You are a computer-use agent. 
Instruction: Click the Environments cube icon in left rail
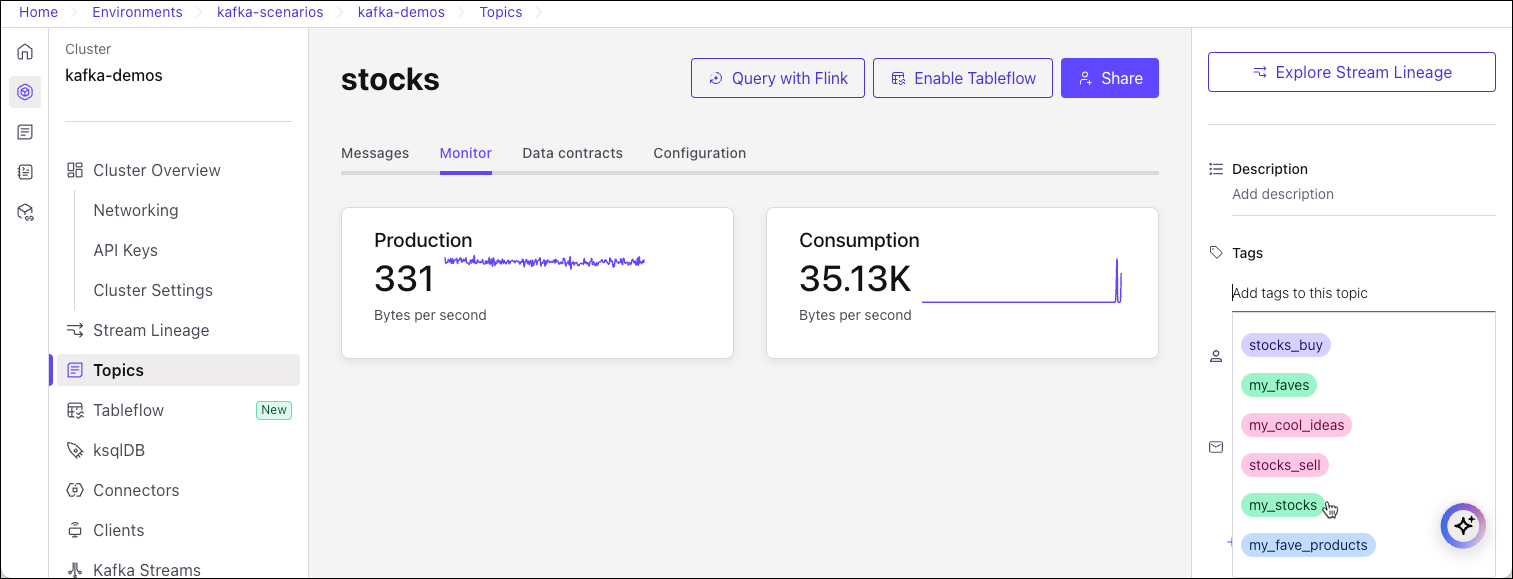25,92
